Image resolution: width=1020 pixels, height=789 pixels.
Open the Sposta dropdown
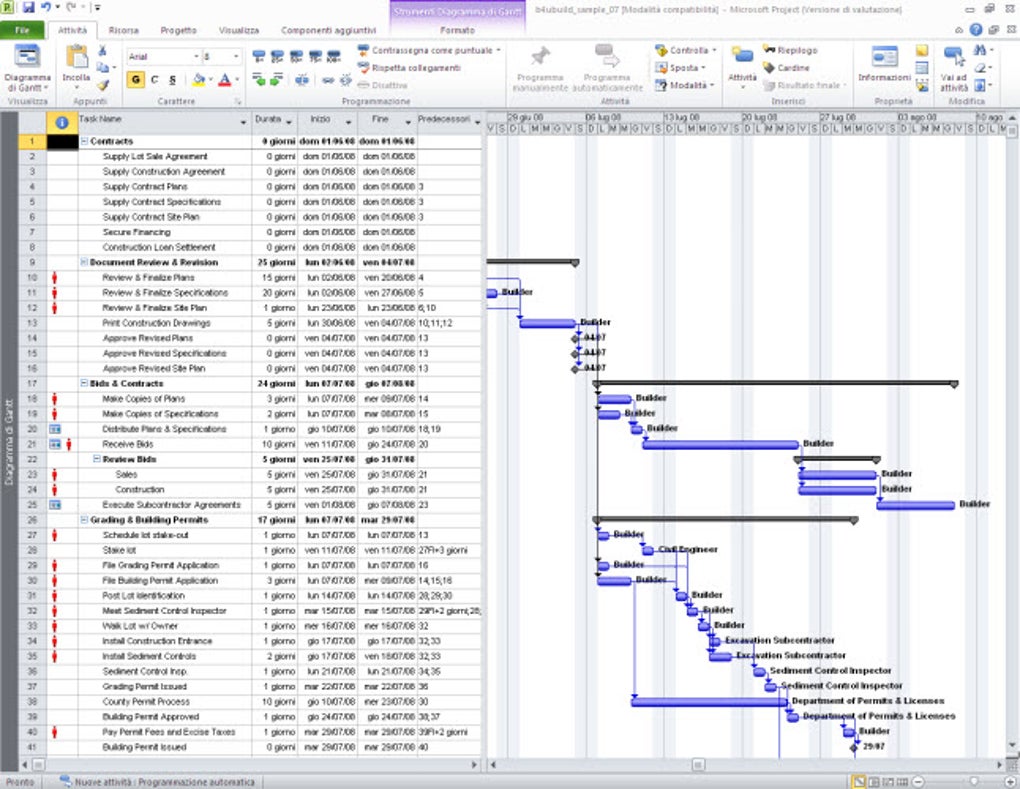coord(681,68)
